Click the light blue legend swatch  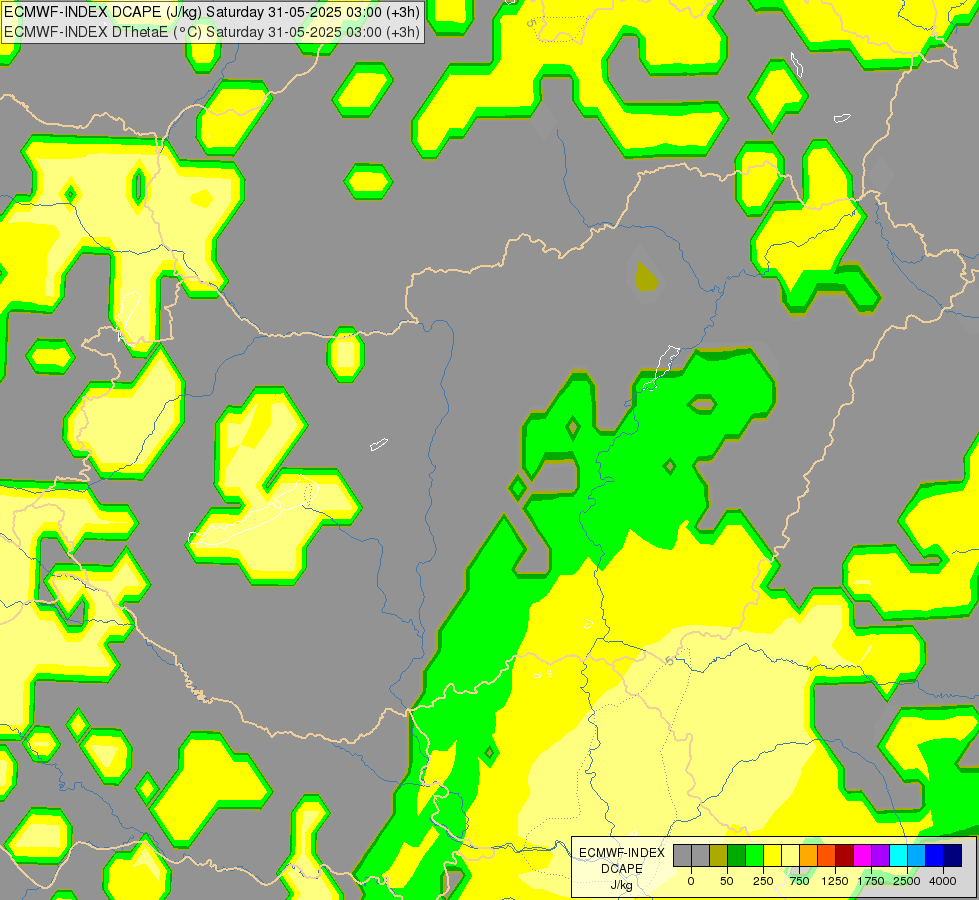(x=916, y=855)
